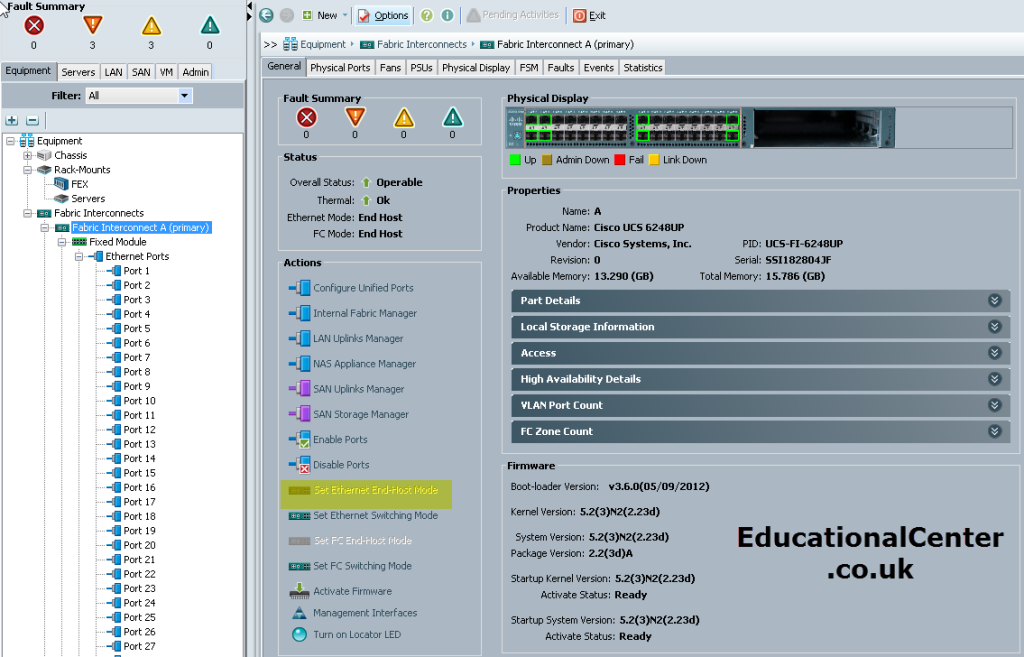The height and width of the screenshot is (657, 1024).
Task: Click the collapse all minus icon
Action: pos(32,120)
